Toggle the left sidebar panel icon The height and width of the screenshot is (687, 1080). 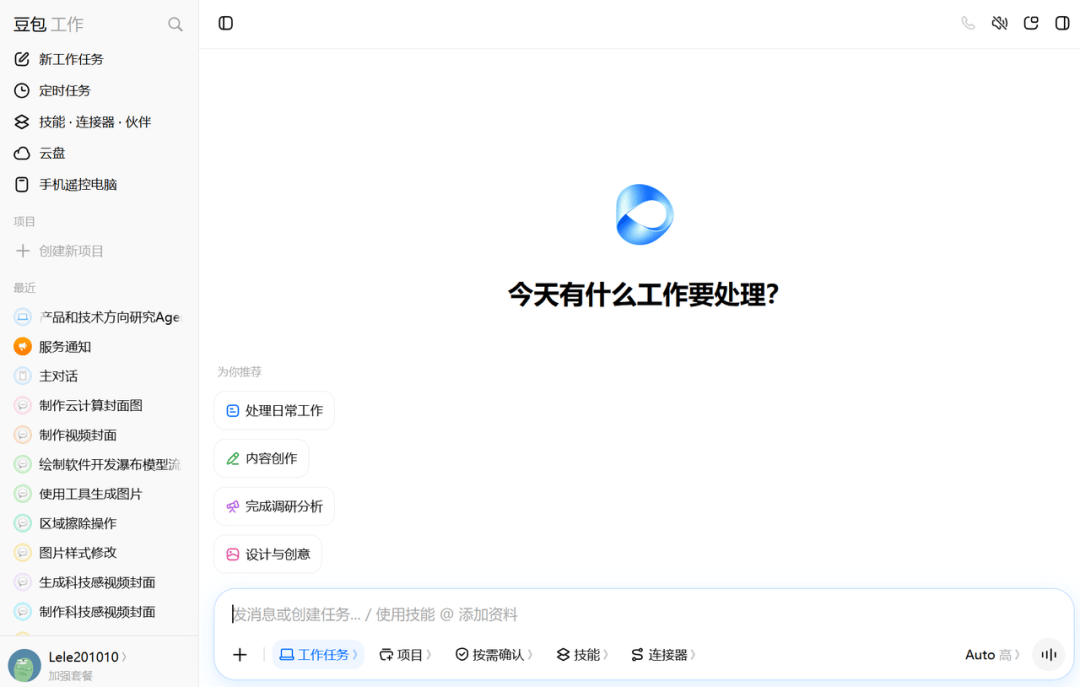pos(226,23)
